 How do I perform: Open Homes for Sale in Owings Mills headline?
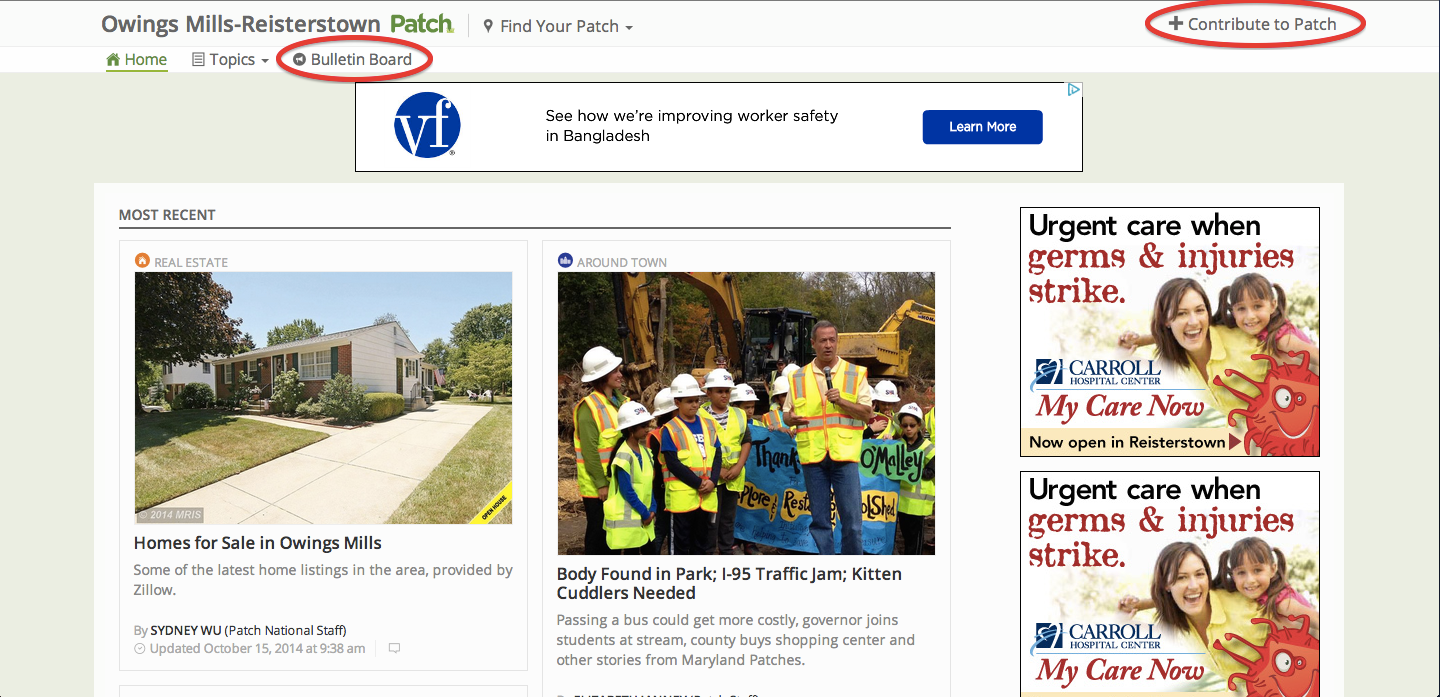258,543
